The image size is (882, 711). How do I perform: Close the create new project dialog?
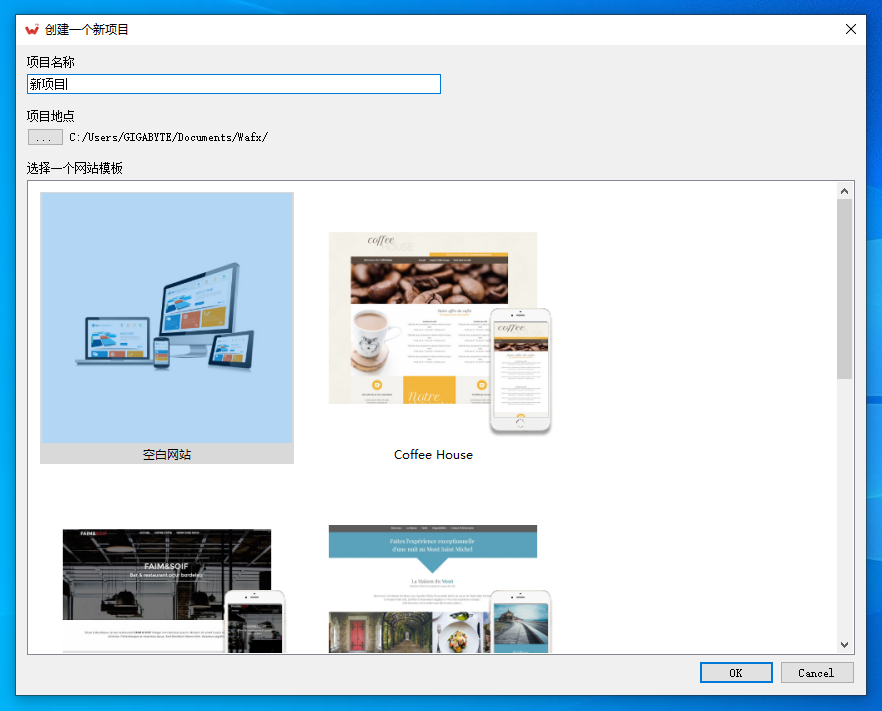click(x=851, y=29)
